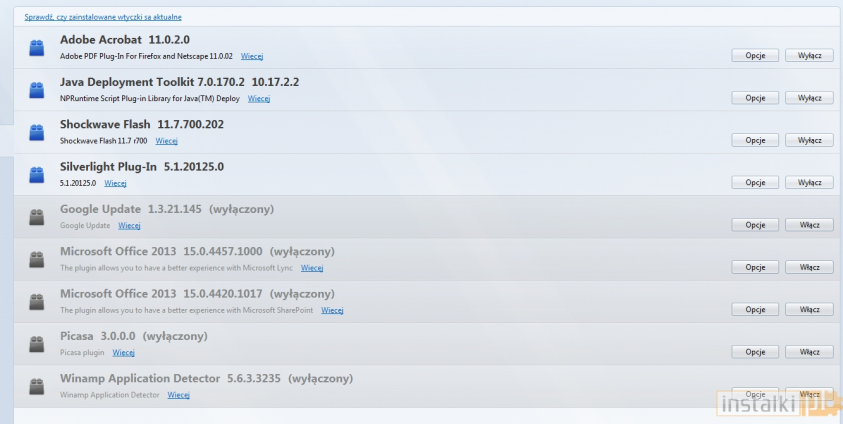This screenshot has height=424, width=843.
Task: Click the Microsoft Office 2013 15.0.4457.1000 icon
Action: click(37, 260)
